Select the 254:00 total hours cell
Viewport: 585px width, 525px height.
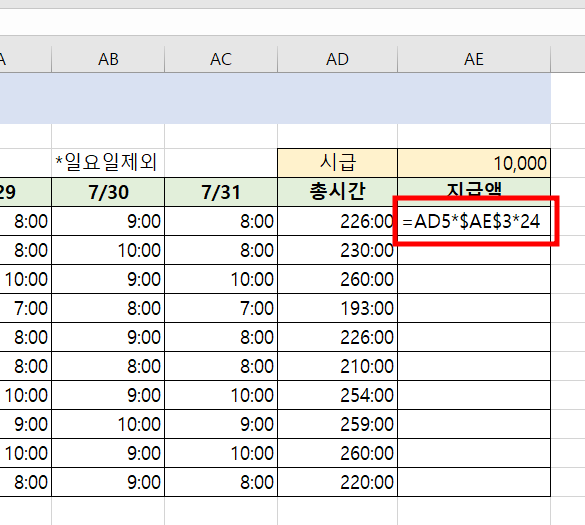tap(337, 395)
